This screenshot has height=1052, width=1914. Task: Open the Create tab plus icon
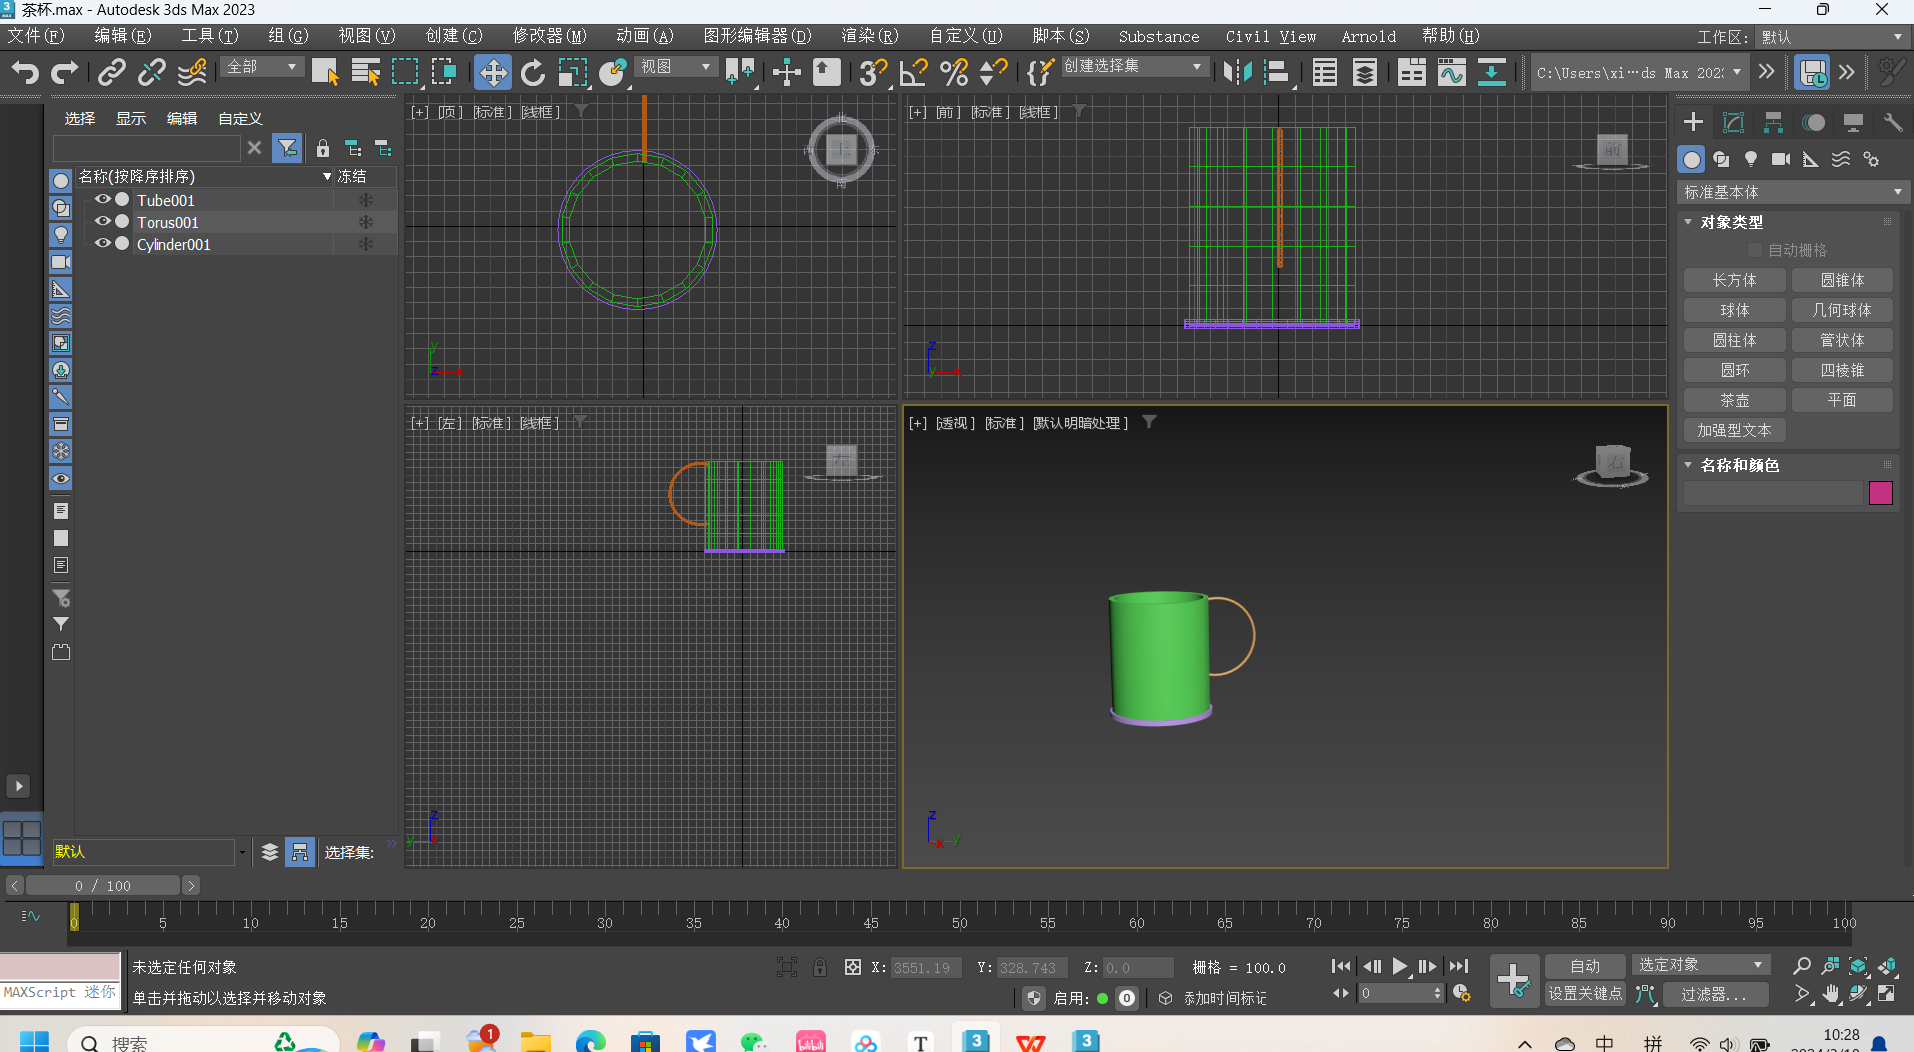pos(1693,122)
